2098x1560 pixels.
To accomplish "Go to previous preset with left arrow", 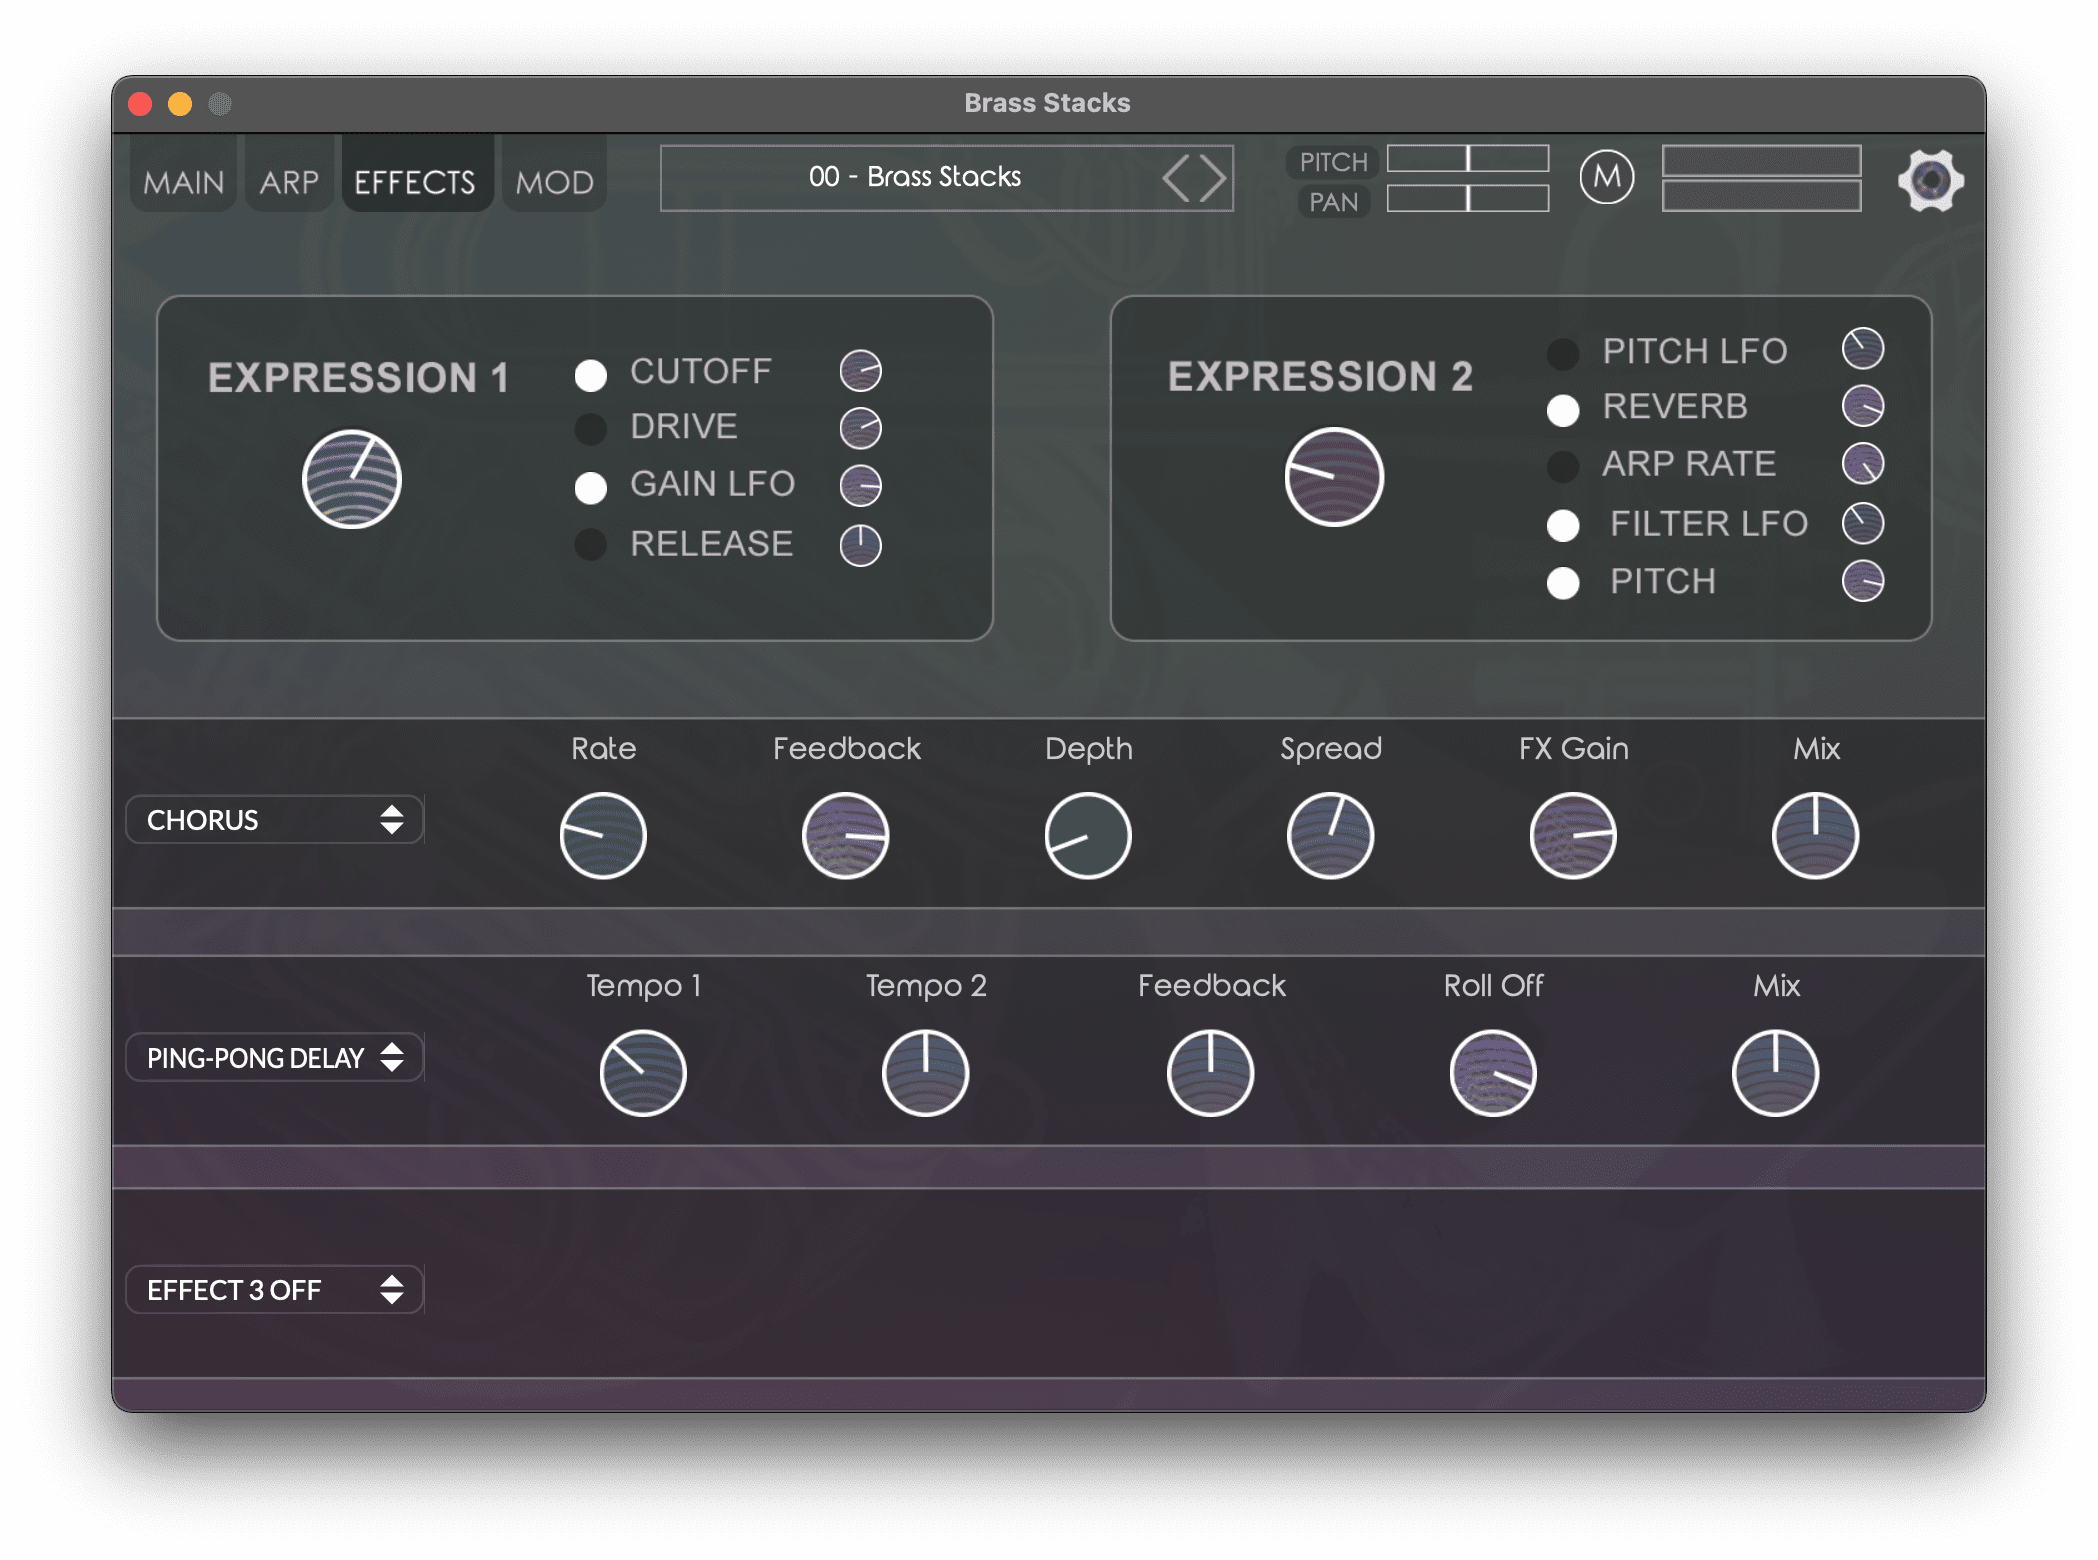I will click(1177, 178).
